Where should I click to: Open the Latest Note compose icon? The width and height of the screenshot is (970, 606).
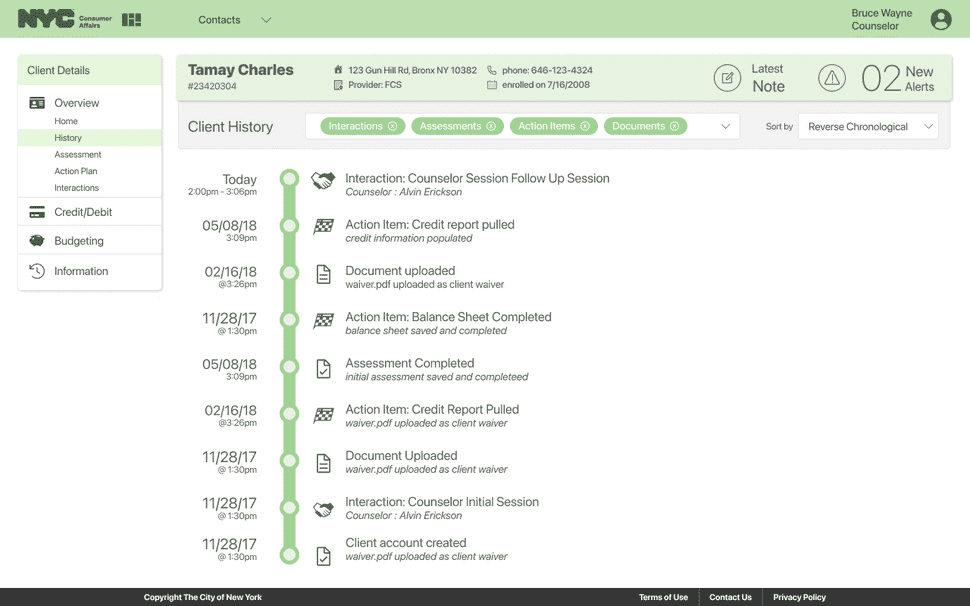click(727, 77)
